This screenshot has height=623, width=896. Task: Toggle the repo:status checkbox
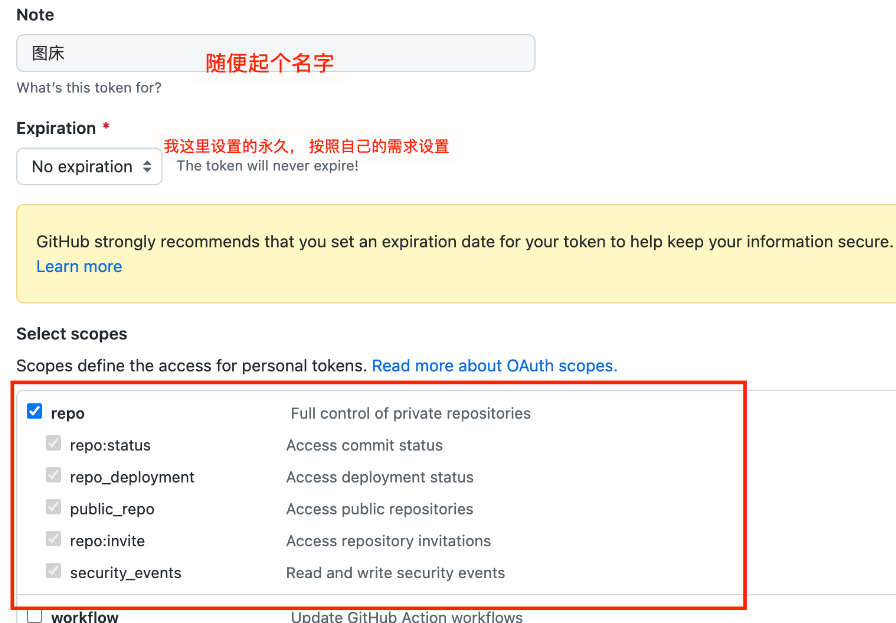pos(53,443)
